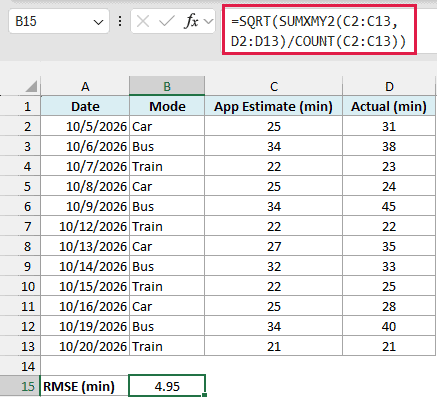Select Actual value 28

pyautogui.click(x=389, y=306)
